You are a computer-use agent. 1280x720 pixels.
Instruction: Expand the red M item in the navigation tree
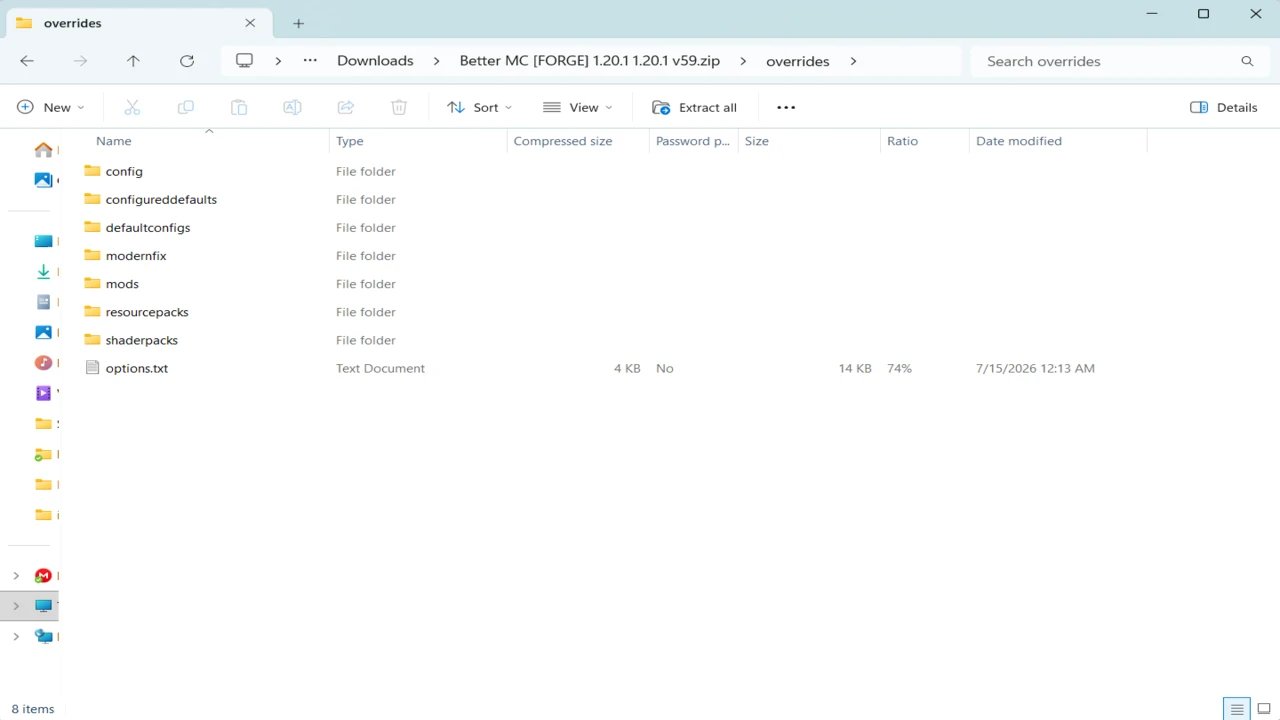16,576
